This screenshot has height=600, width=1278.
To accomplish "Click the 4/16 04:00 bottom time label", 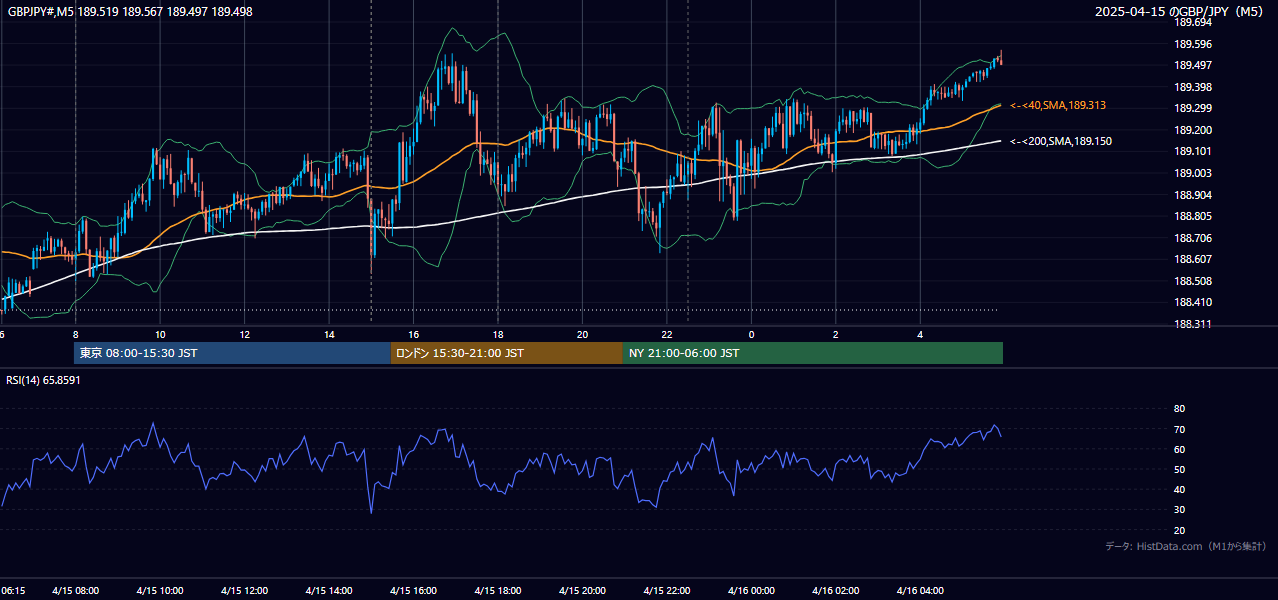I will pos(920,591).
